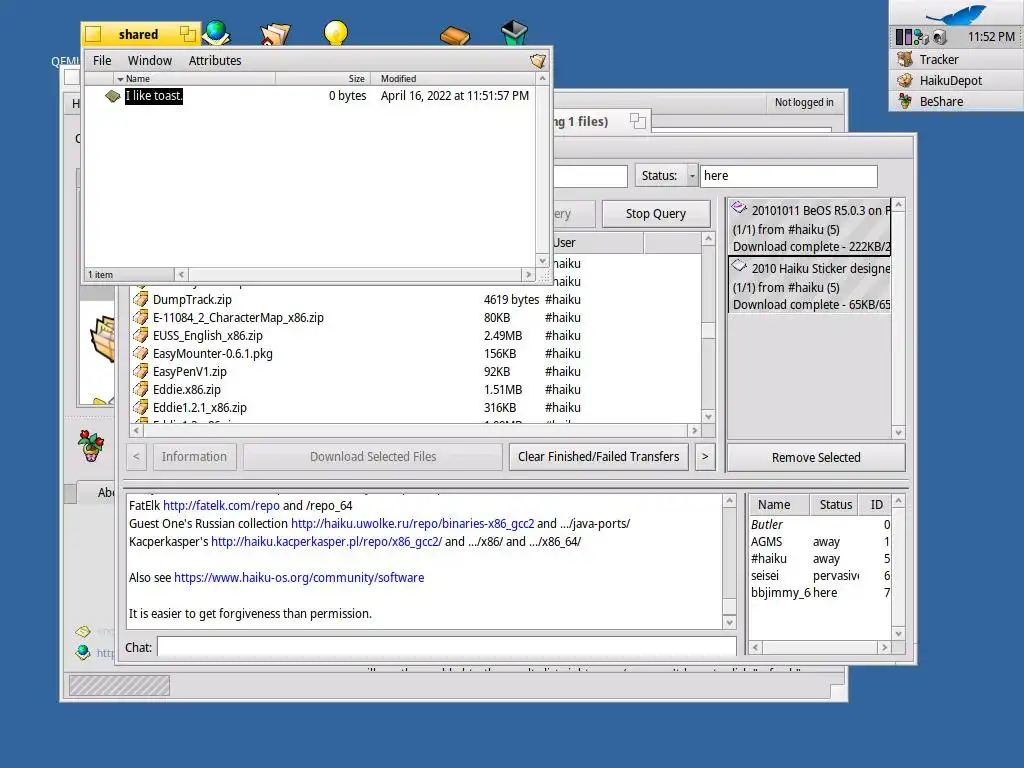Click the Chat input field
Screen dimensions: 1024x768
click(x=447, y=647)
